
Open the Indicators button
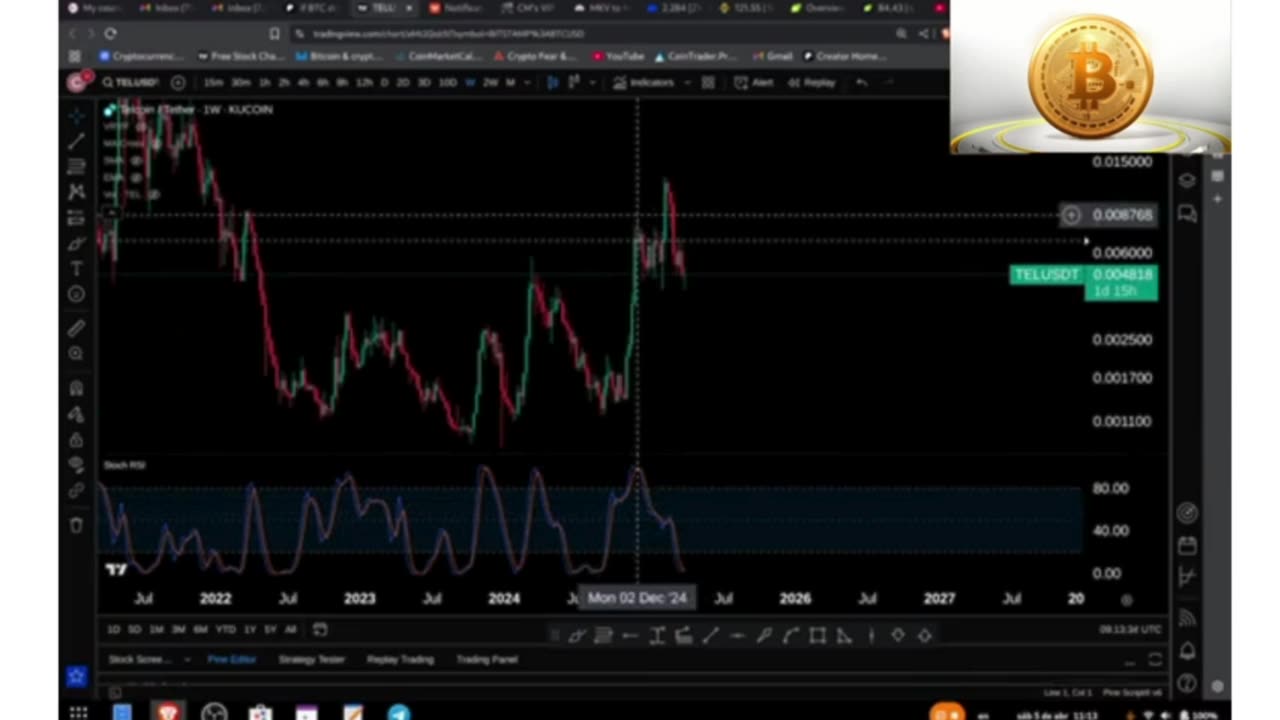pyautogui.click(x=645, y=82)
